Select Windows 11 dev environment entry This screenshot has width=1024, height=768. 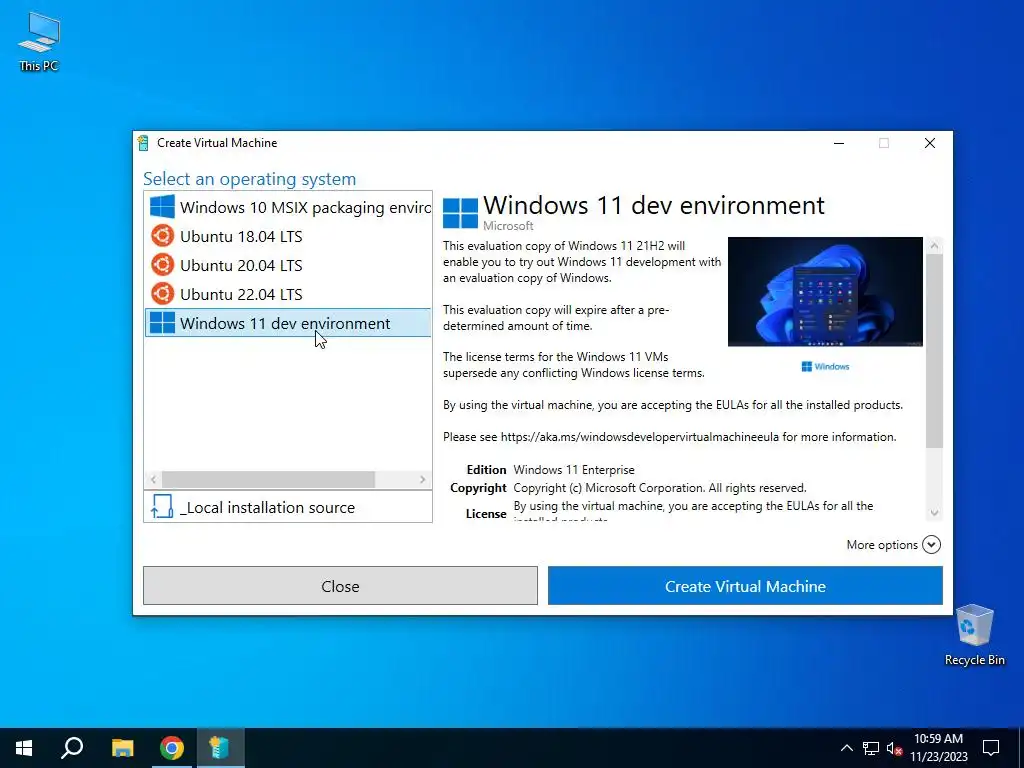(288, 323)
